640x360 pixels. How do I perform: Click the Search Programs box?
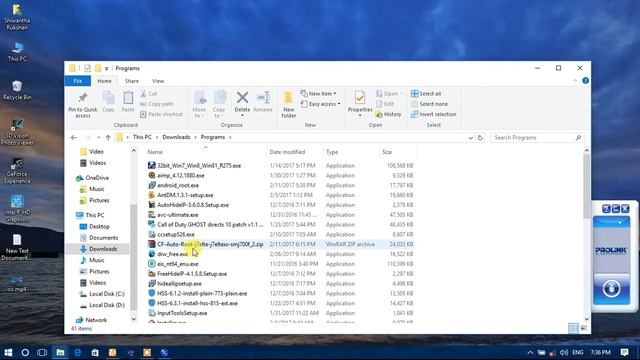point(537,138)
